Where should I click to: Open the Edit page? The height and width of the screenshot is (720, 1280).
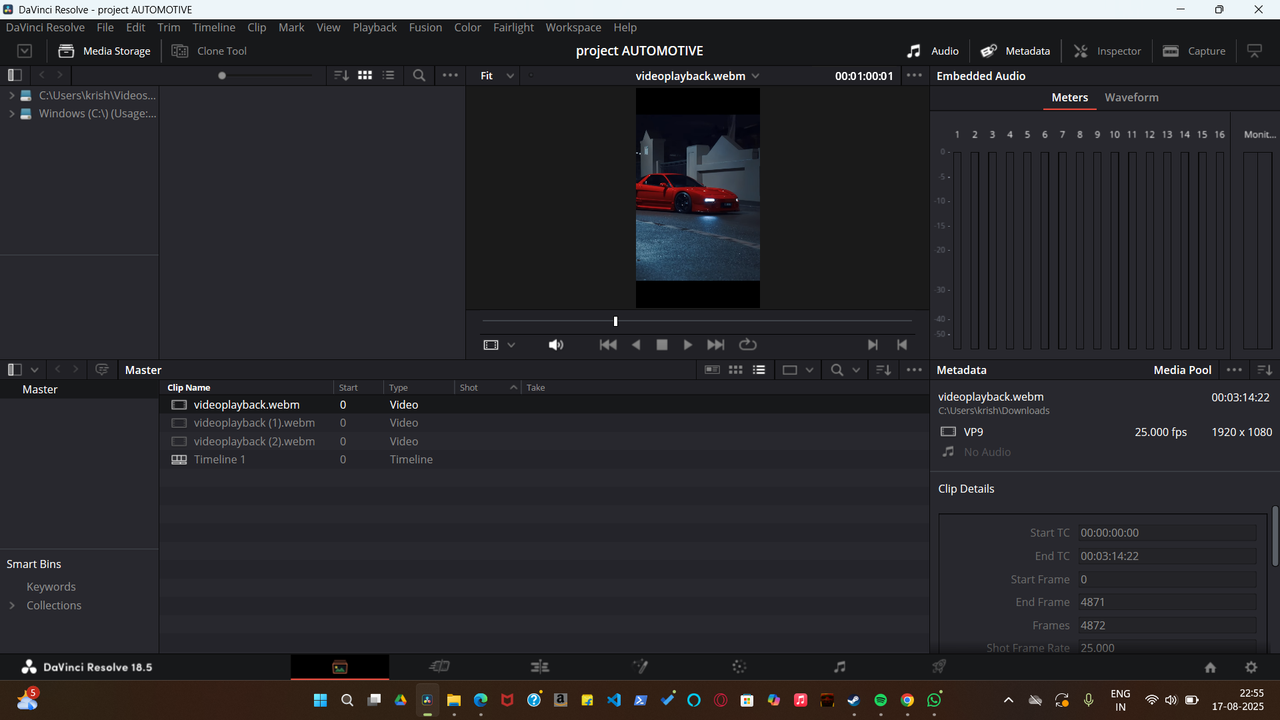[x=540, y=666]
